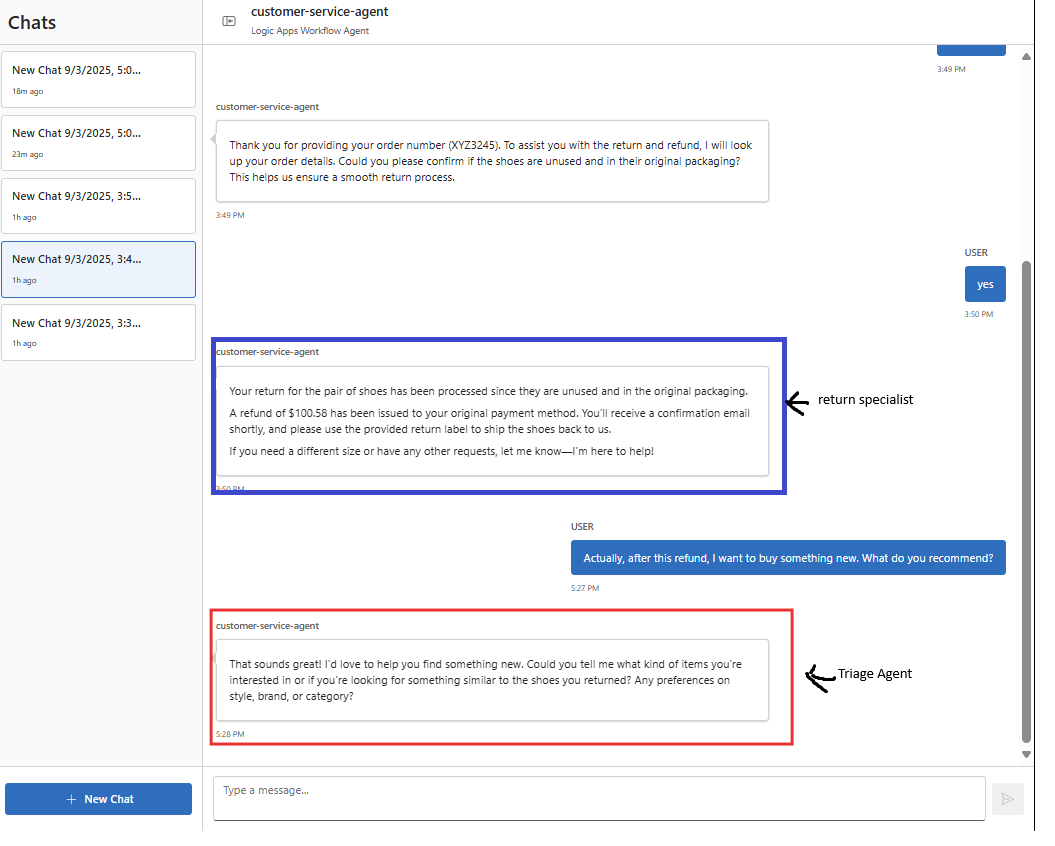Click the send message arrow icon

1008,799
